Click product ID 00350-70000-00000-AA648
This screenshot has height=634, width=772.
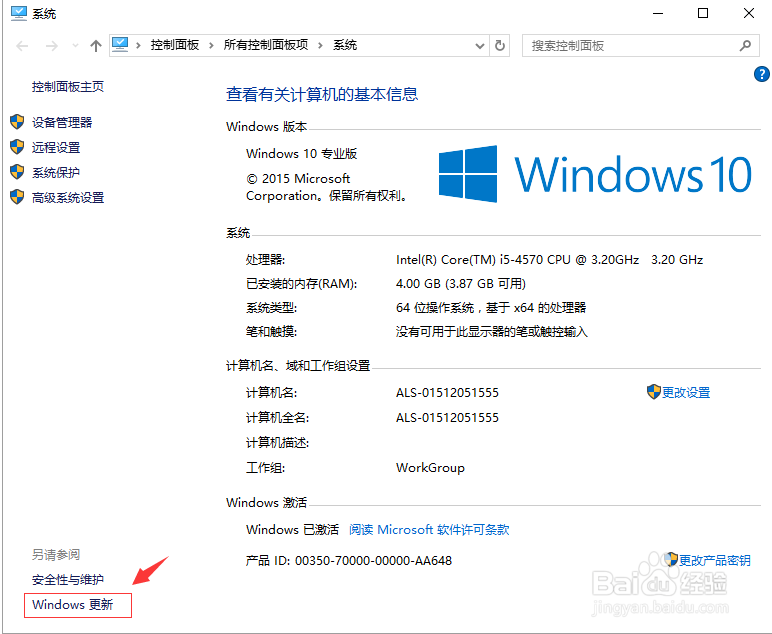click(374, 561)
